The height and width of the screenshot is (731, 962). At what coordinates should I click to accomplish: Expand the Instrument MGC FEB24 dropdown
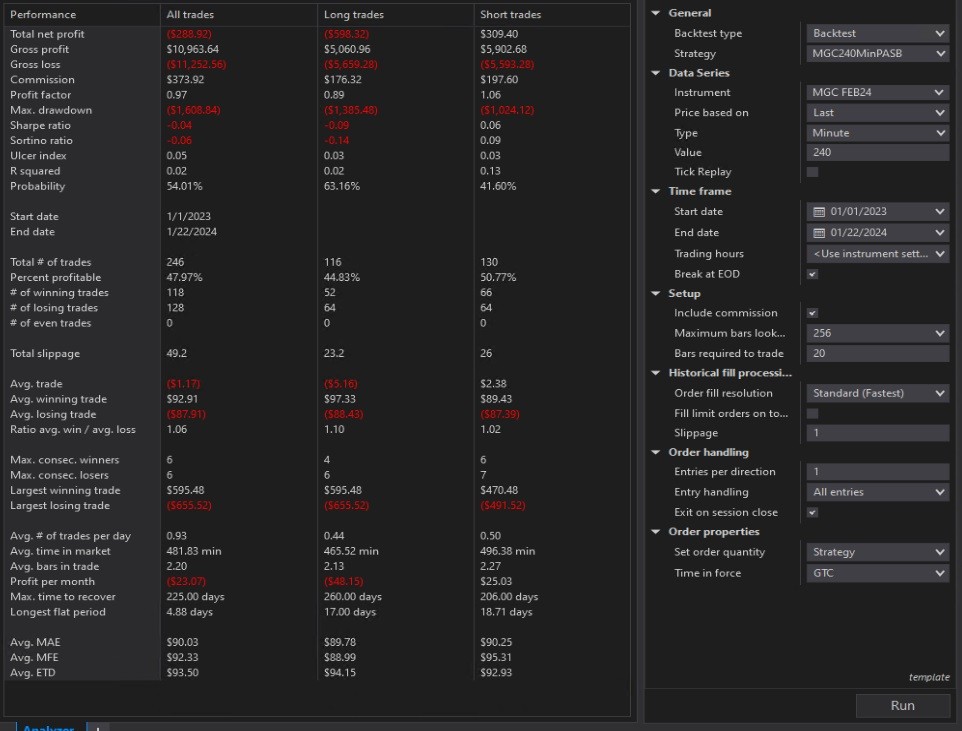pos(877,93)
